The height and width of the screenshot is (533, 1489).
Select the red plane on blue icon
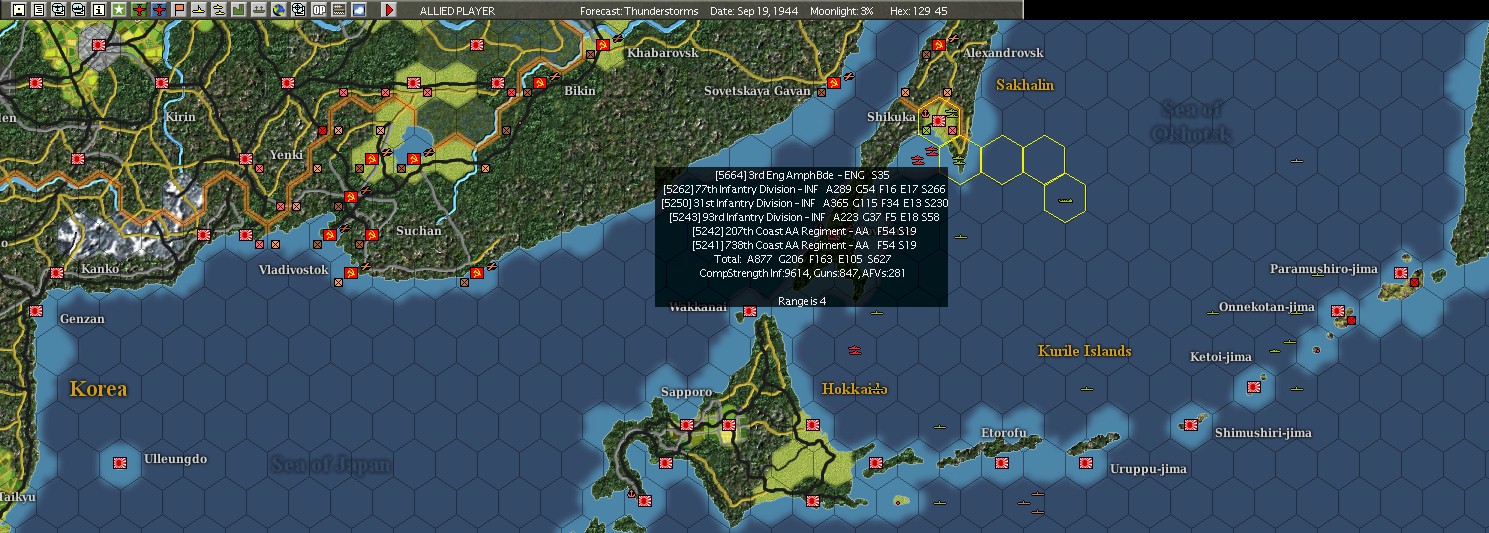coord(159,10)
